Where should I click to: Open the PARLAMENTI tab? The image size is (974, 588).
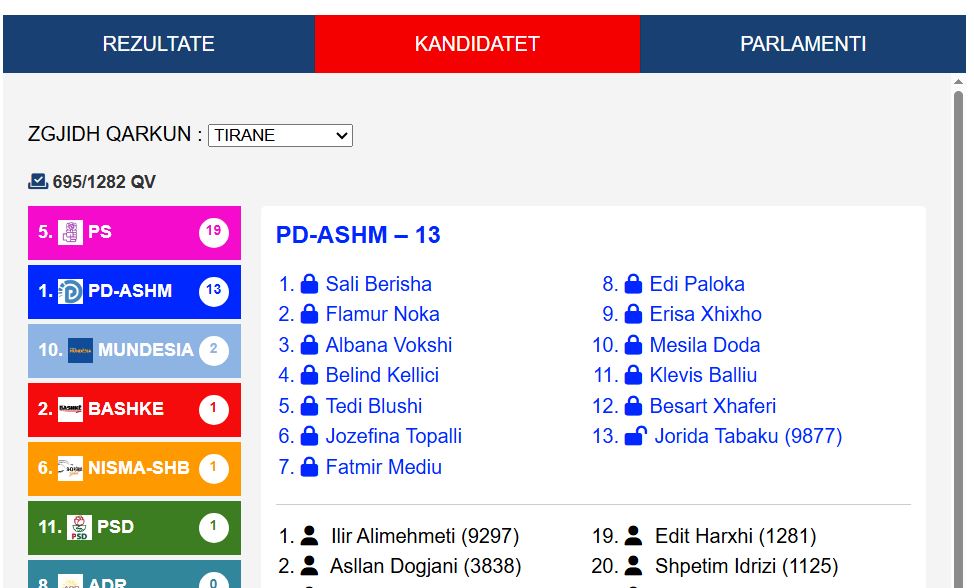click(803, 44)
